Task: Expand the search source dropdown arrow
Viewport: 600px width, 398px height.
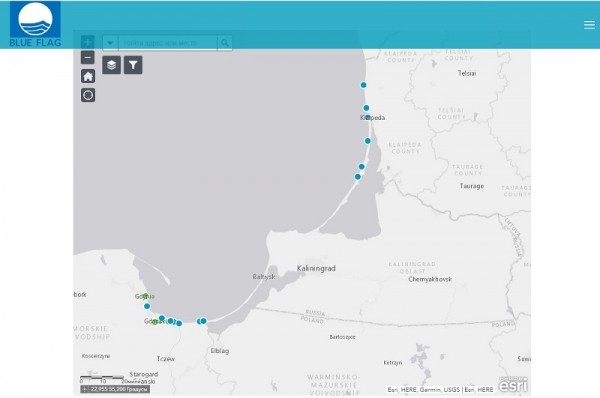Action: point(110,43)
